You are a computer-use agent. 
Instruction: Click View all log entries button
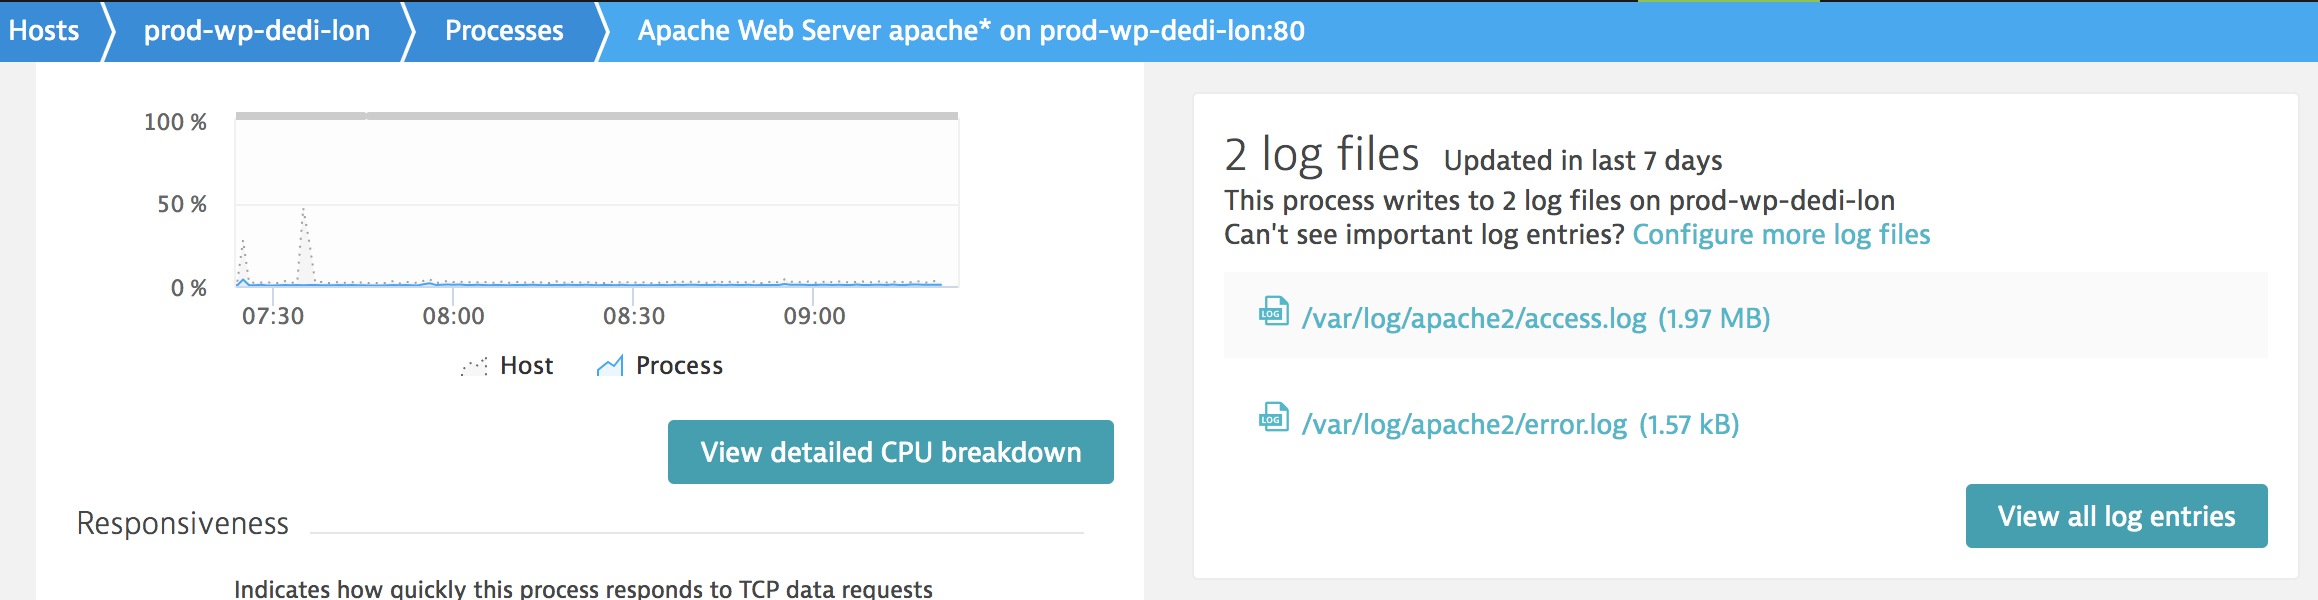[2116, 516]
